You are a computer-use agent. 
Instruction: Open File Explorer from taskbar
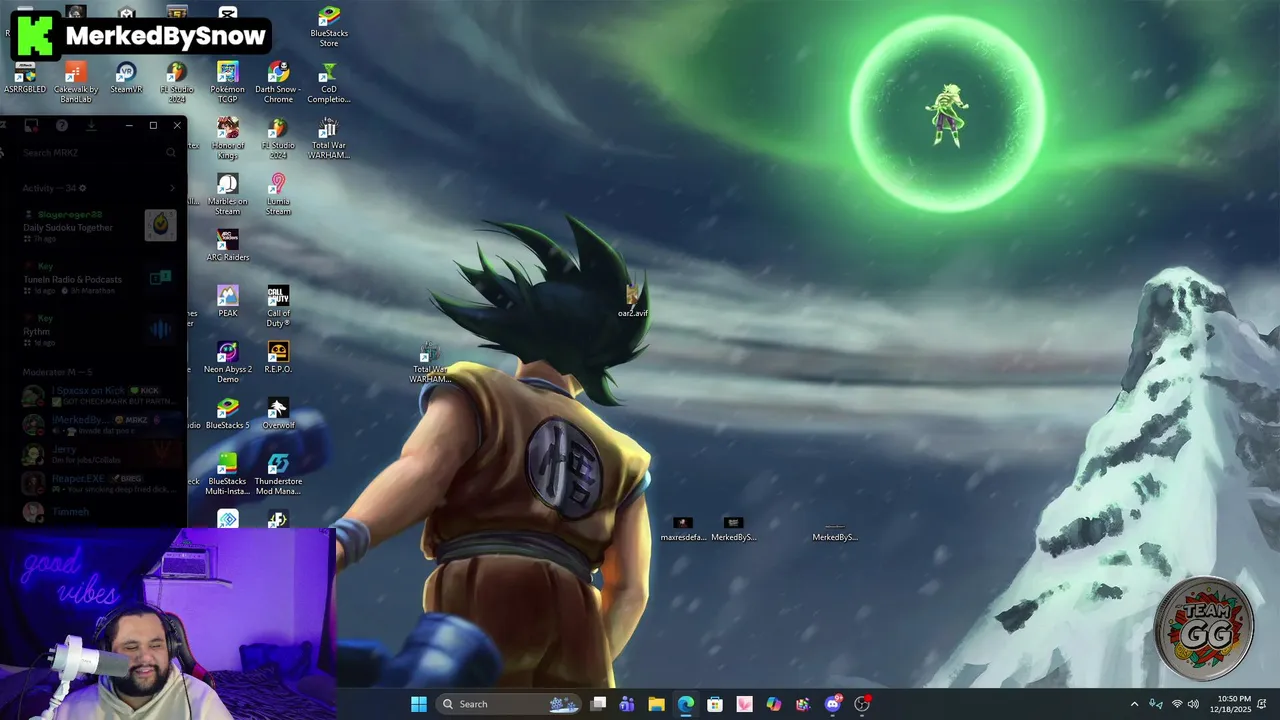point(656,704)
